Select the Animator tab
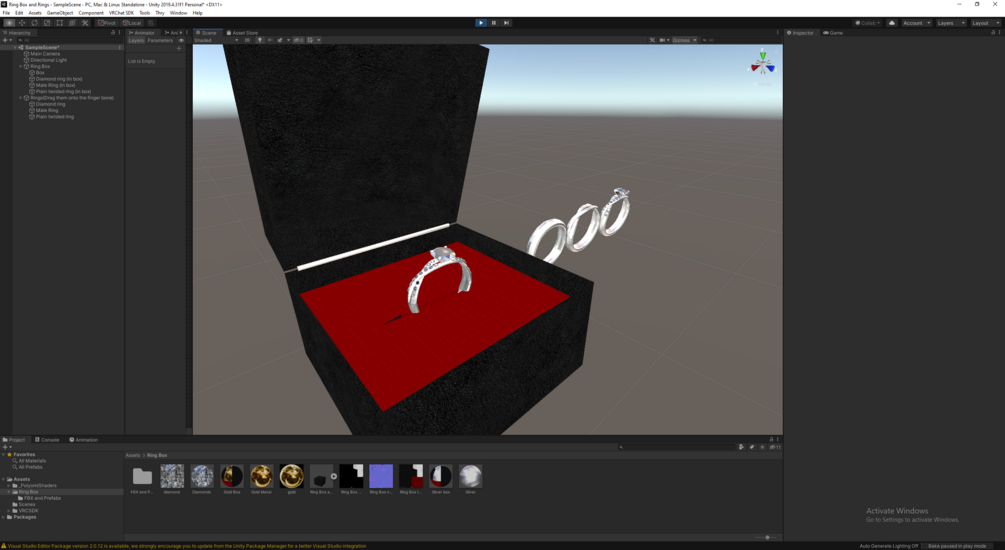 click(142, 33)
